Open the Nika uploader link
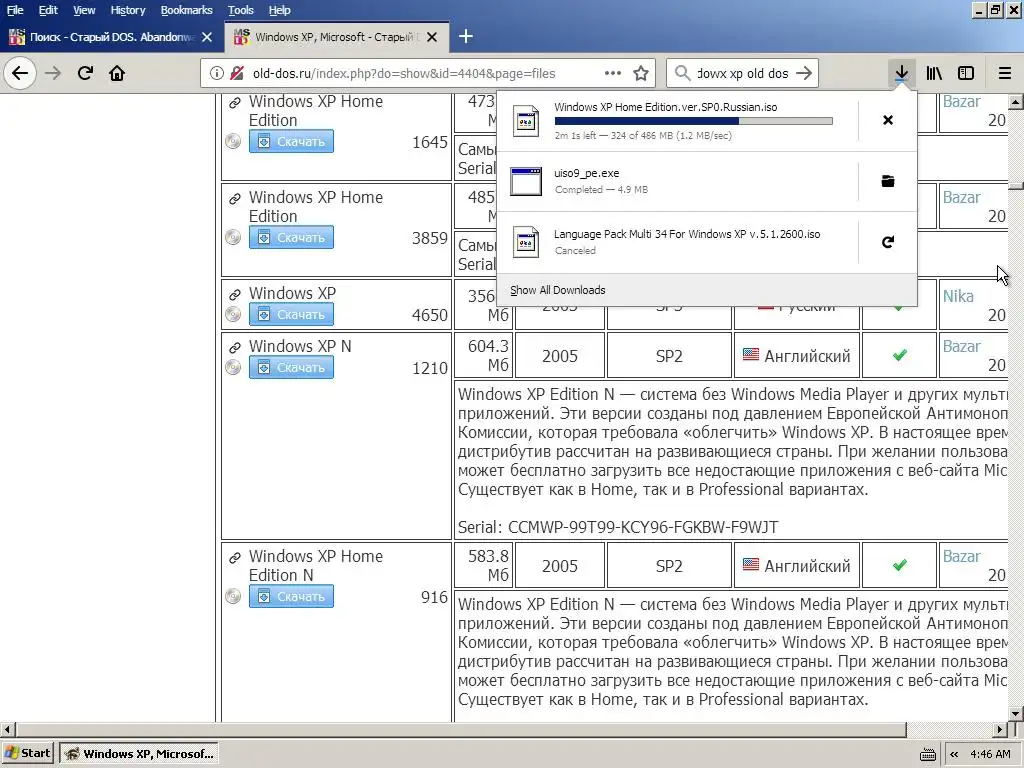 coord(957,296)
